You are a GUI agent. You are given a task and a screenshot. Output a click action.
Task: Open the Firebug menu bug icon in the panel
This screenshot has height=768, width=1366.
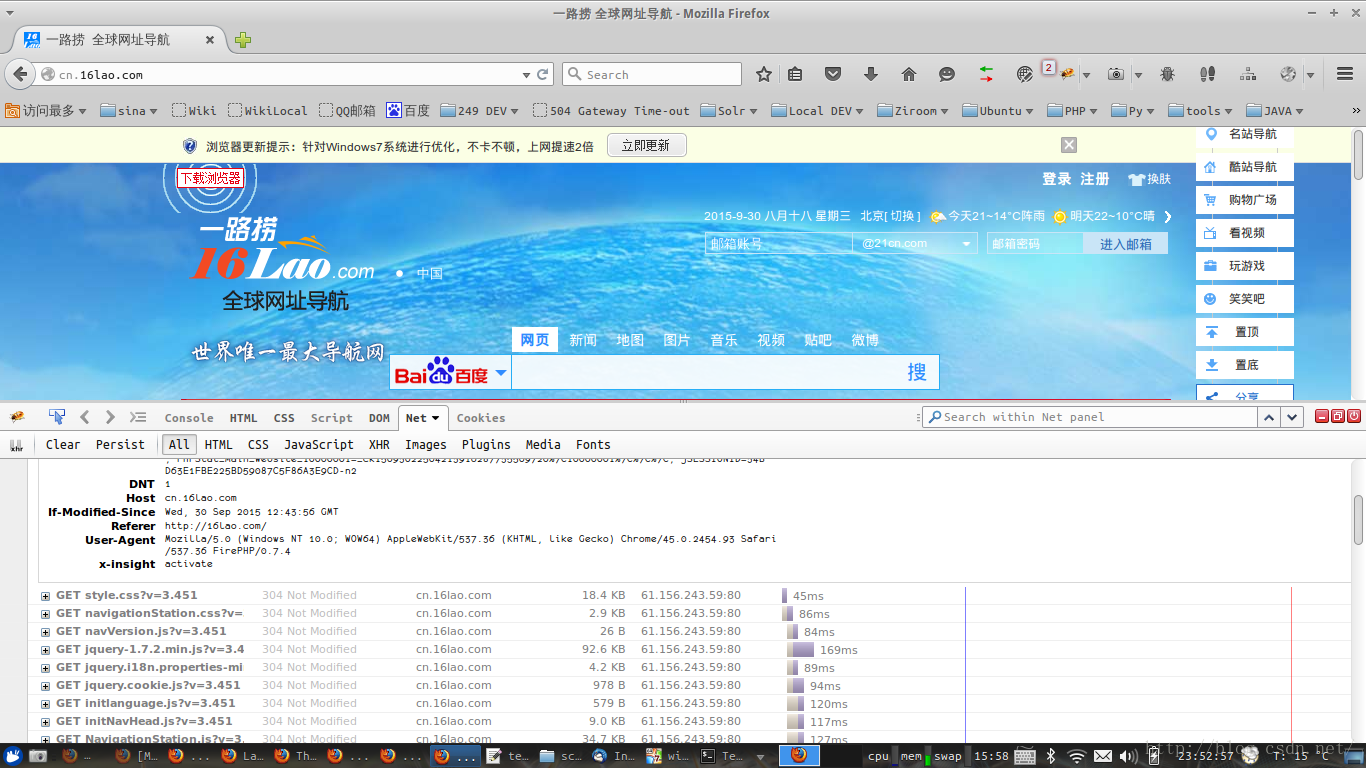pyautogui.click(x=17, y=417)
